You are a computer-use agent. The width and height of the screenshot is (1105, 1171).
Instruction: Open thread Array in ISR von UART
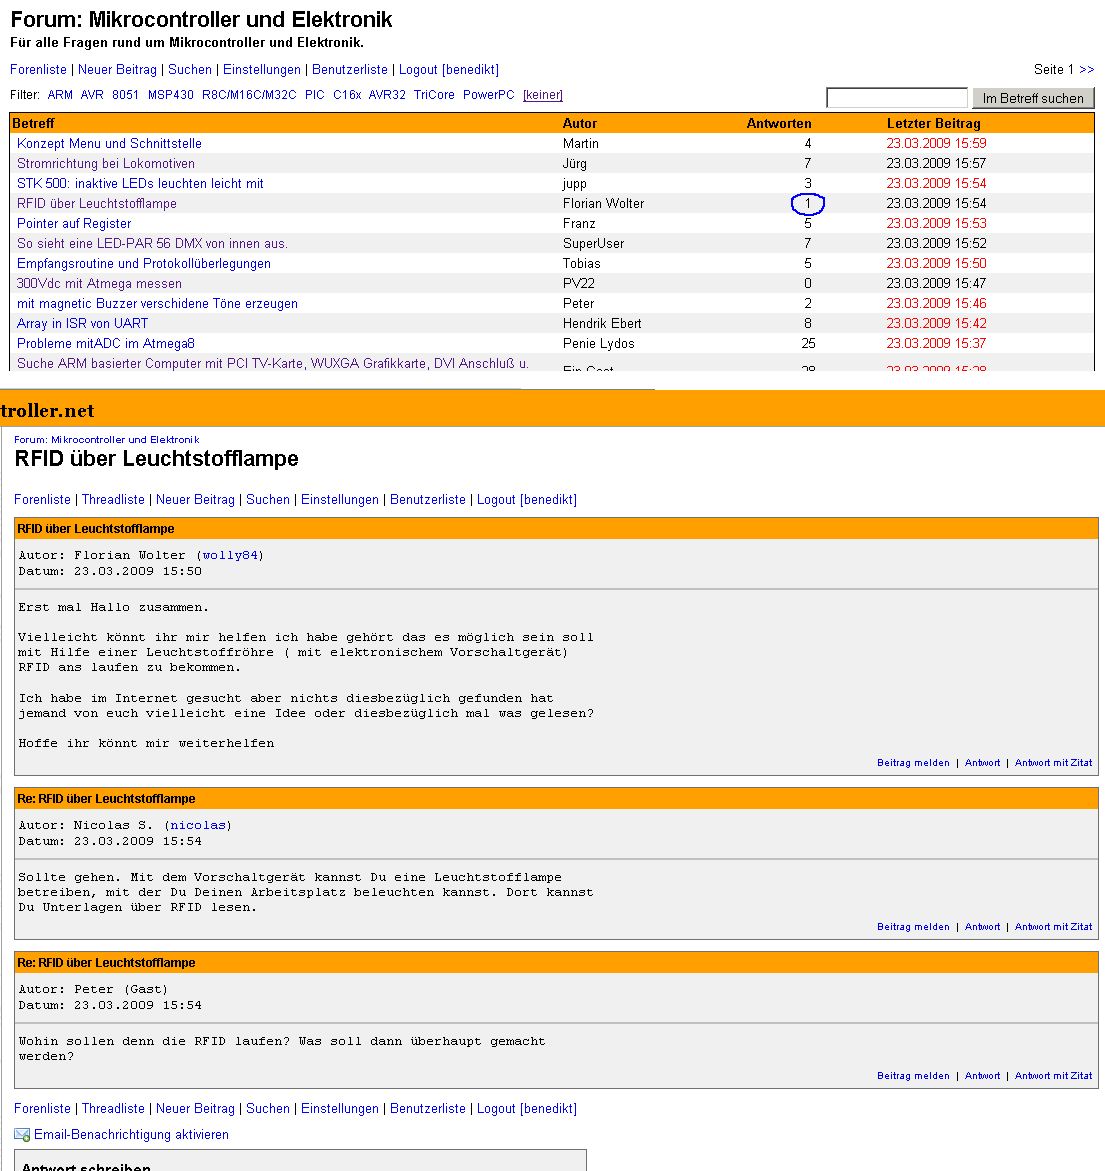click(x=82, y=323)
